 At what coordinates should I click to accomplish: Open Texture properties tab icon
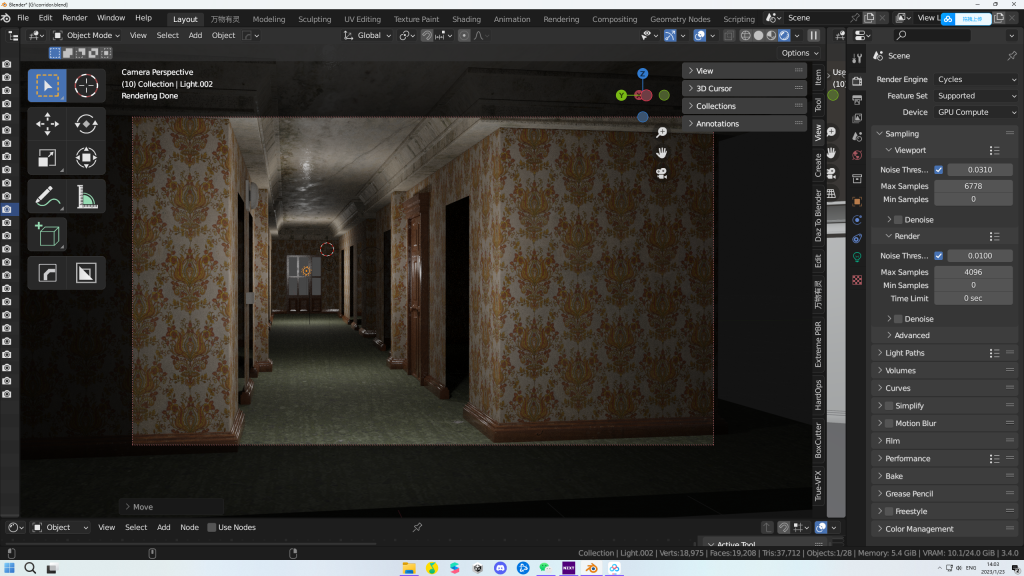[857, 280]
